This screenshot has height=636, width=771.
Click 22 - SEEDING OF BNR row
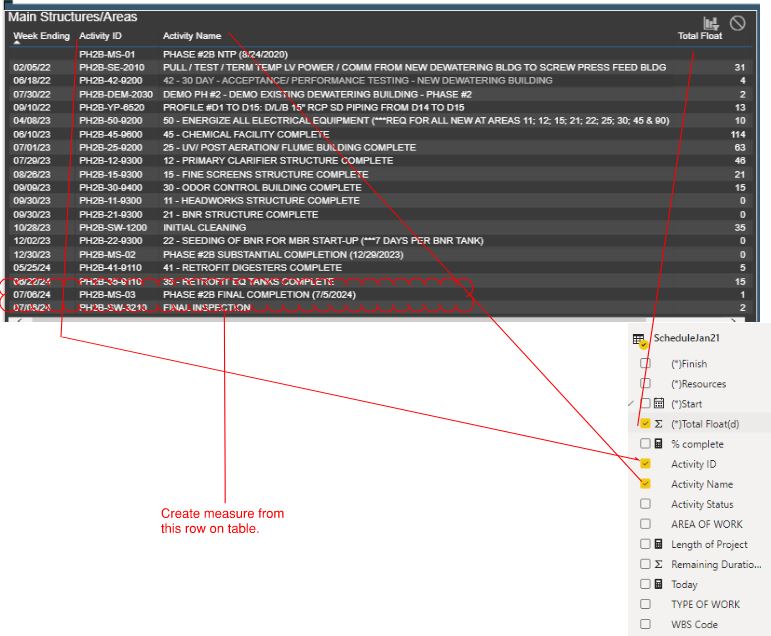click(323, 241)
